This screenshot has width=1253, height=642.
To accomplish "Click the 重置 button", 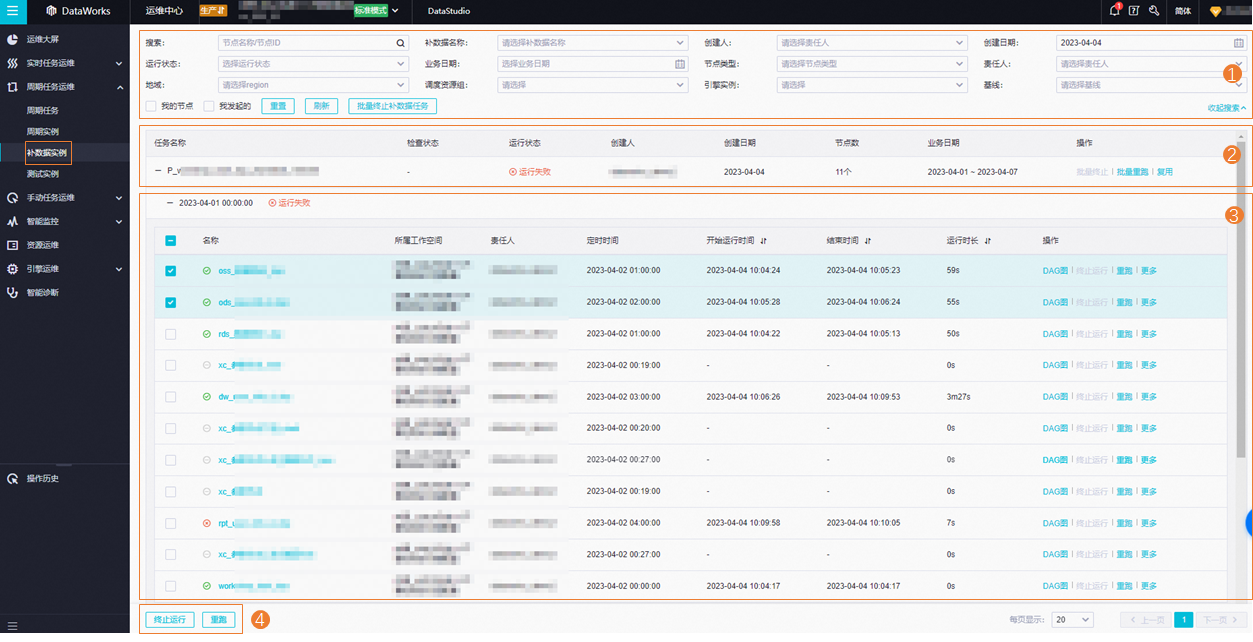I will click(278, 106).
